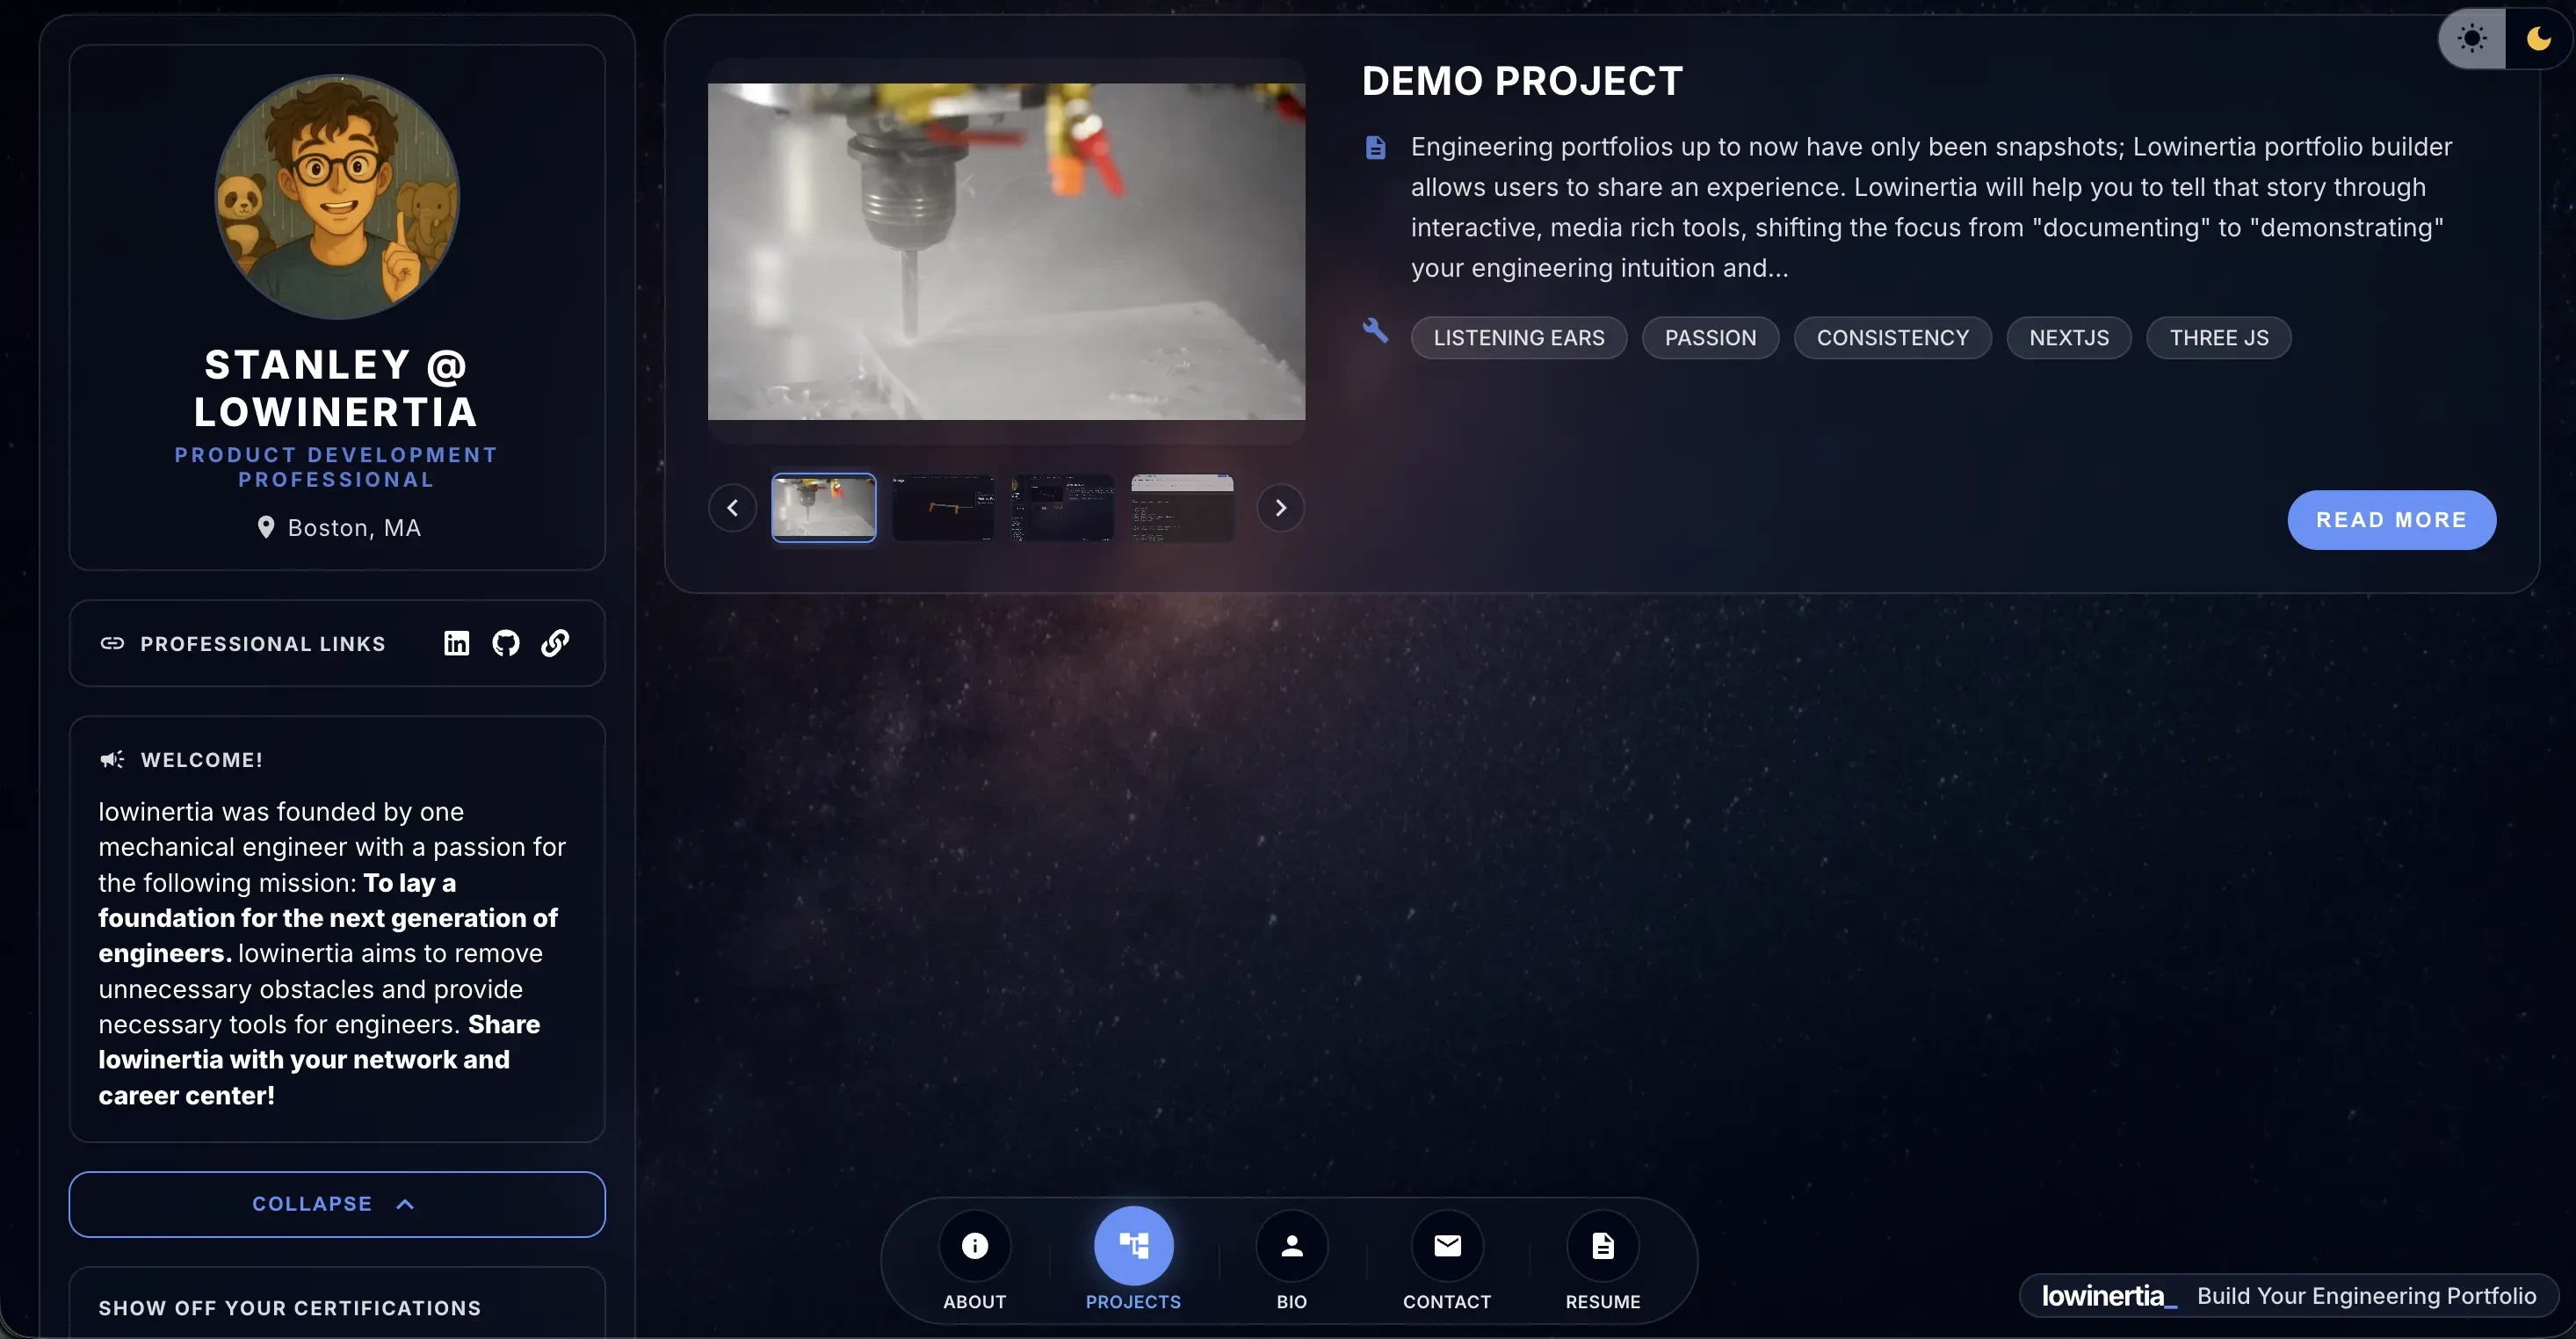Open the GitHub profile icon
The height and width of the screenshot is (1339, 2576).
pyautogui.click(x=506, y=643)
